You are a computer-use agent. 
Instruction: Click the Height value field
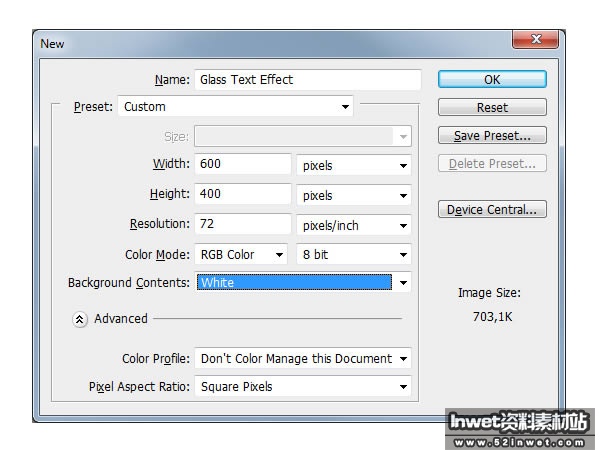tap(243, 195)
